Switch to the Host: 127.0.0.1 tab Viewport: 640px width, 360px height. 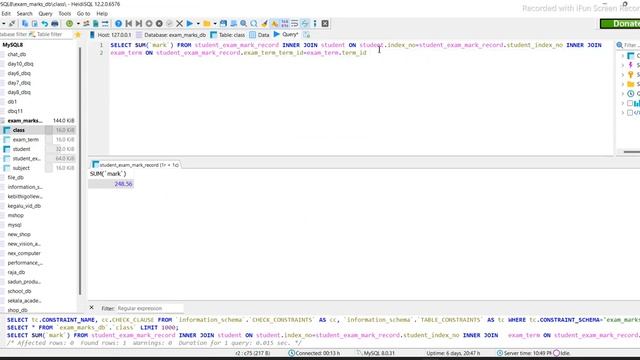(x=110, y=35)
